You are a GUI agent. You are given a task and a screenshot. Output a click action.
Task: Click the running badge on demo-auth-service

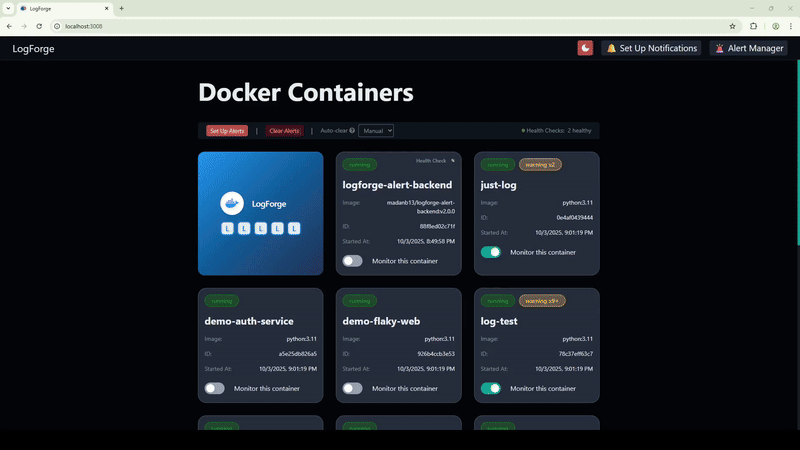(221, 301)
